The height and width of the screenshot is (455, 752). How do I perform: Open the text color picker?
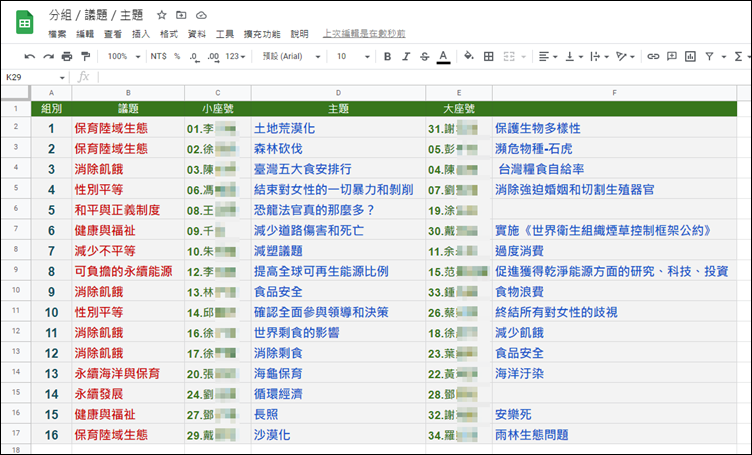(x=443, y=57)
